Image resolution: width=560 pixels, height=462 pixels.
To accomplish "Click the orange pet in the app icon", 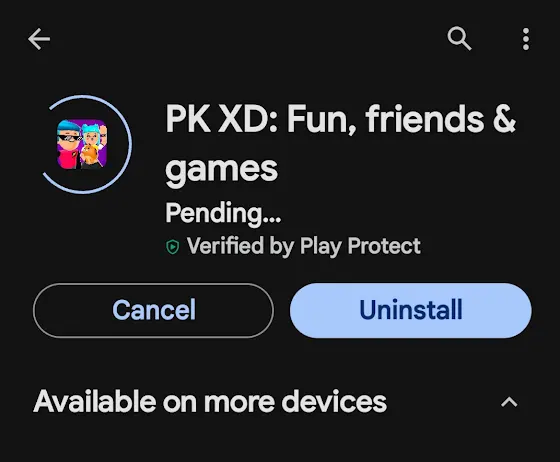I will tap(89, 155).
